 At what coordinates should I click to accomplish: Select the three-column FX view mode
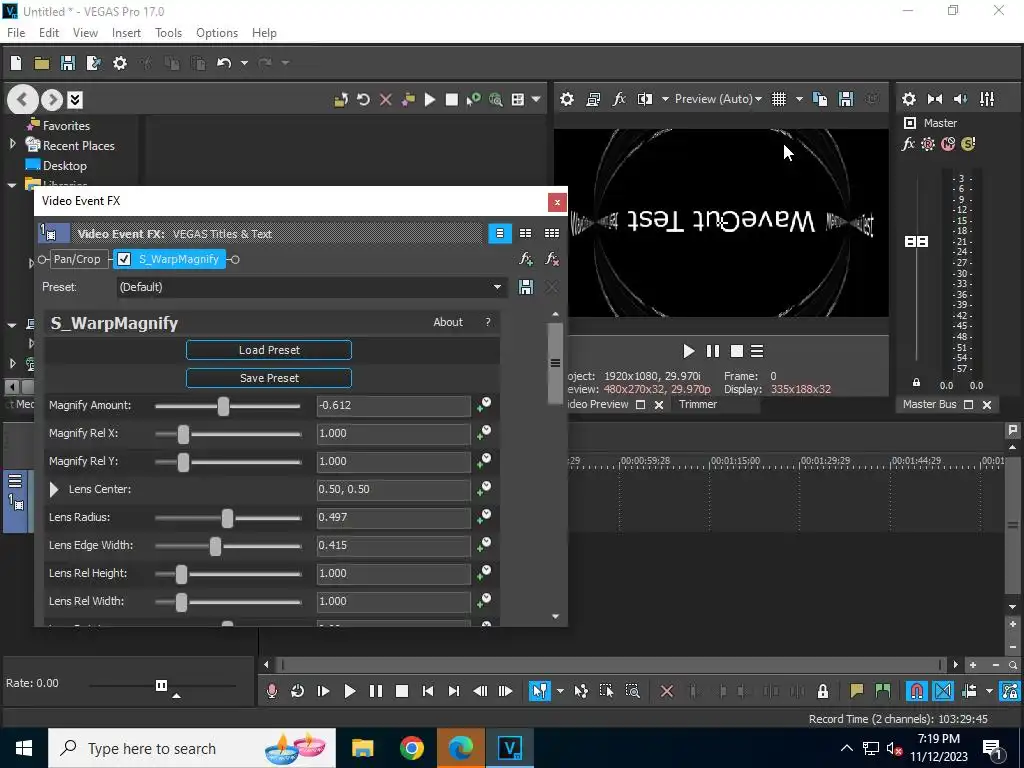tap(552, 233)
